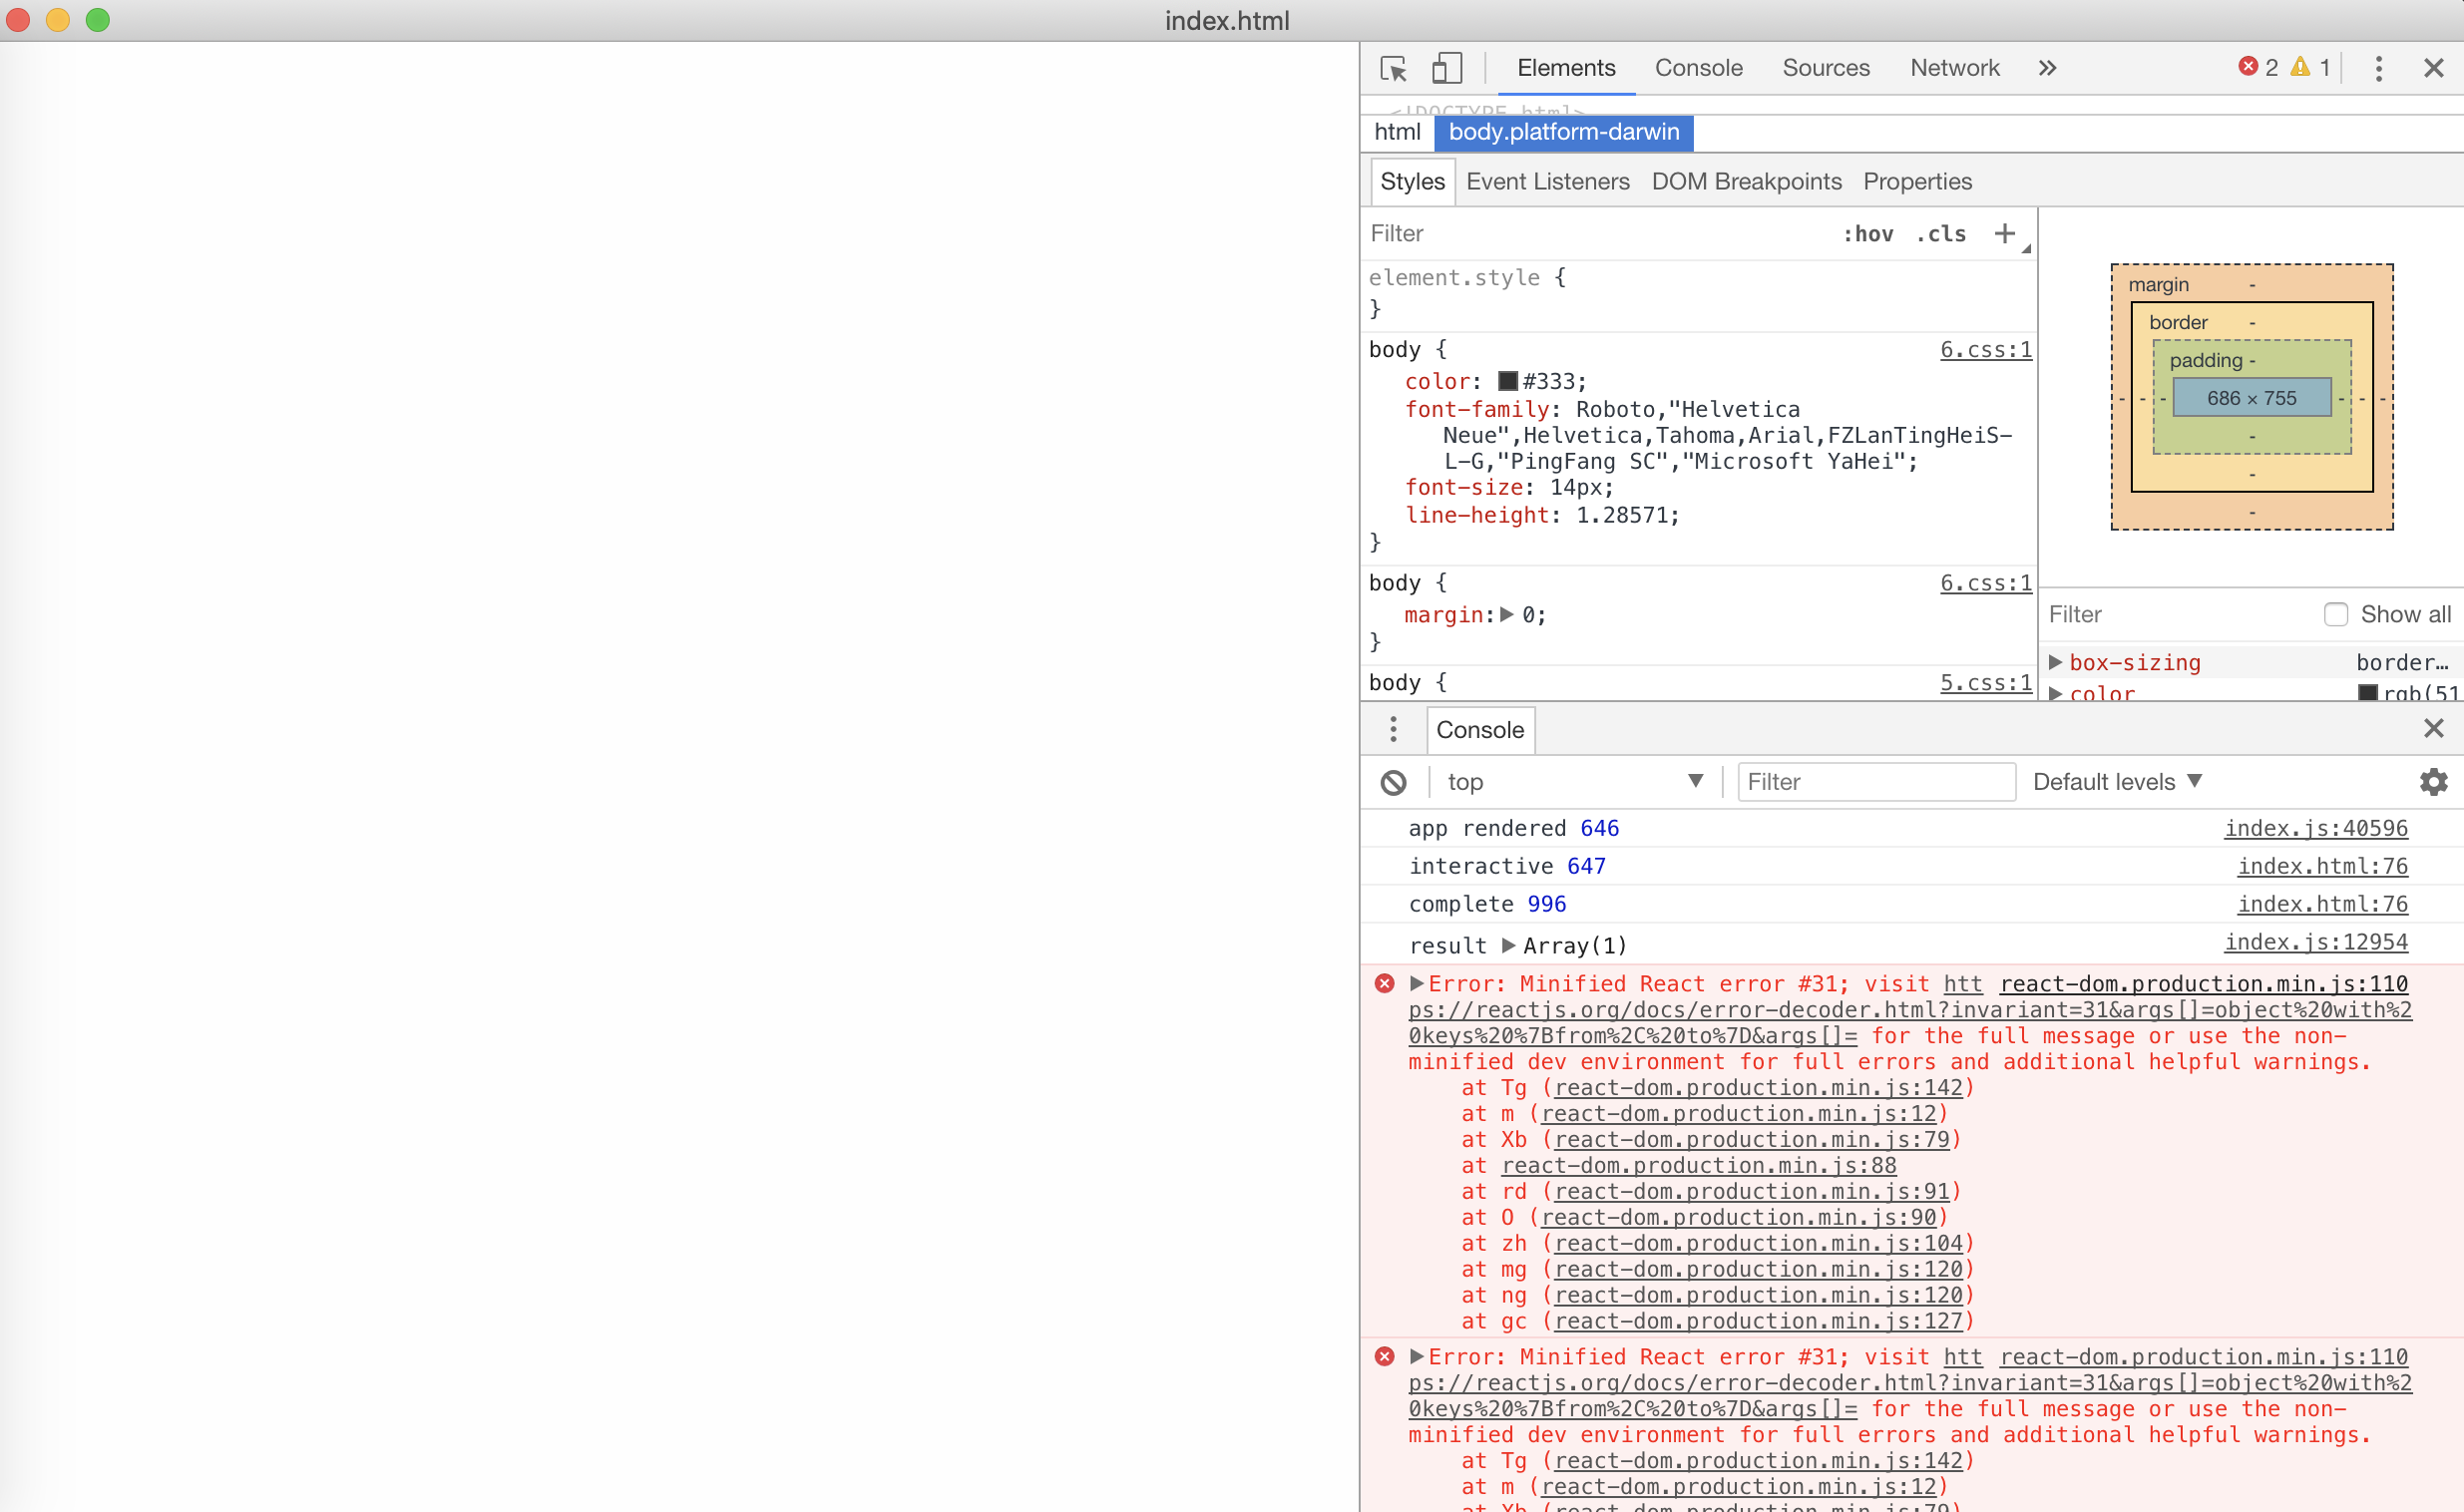The width and height of the screenshot is (2464, 1512).
Task: Open the more tabs chevron
Action: pos(2047,68)
